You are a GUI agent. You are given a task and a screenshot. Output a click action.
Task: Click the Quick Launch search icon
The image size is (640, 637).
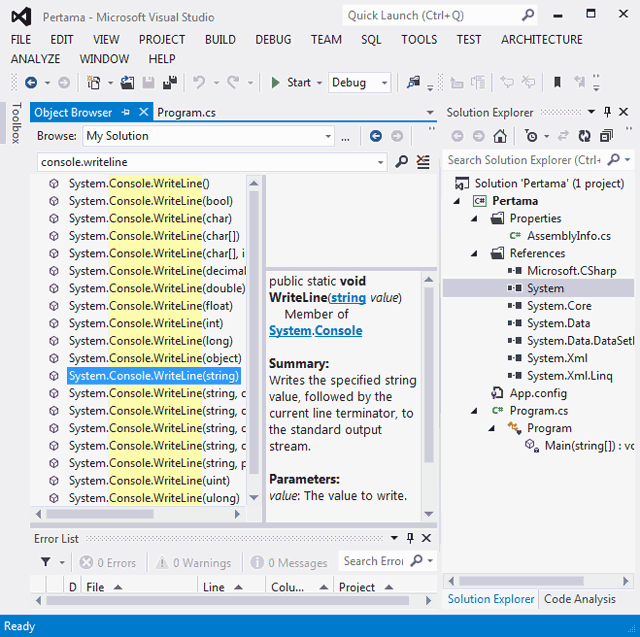coord(528,15)
